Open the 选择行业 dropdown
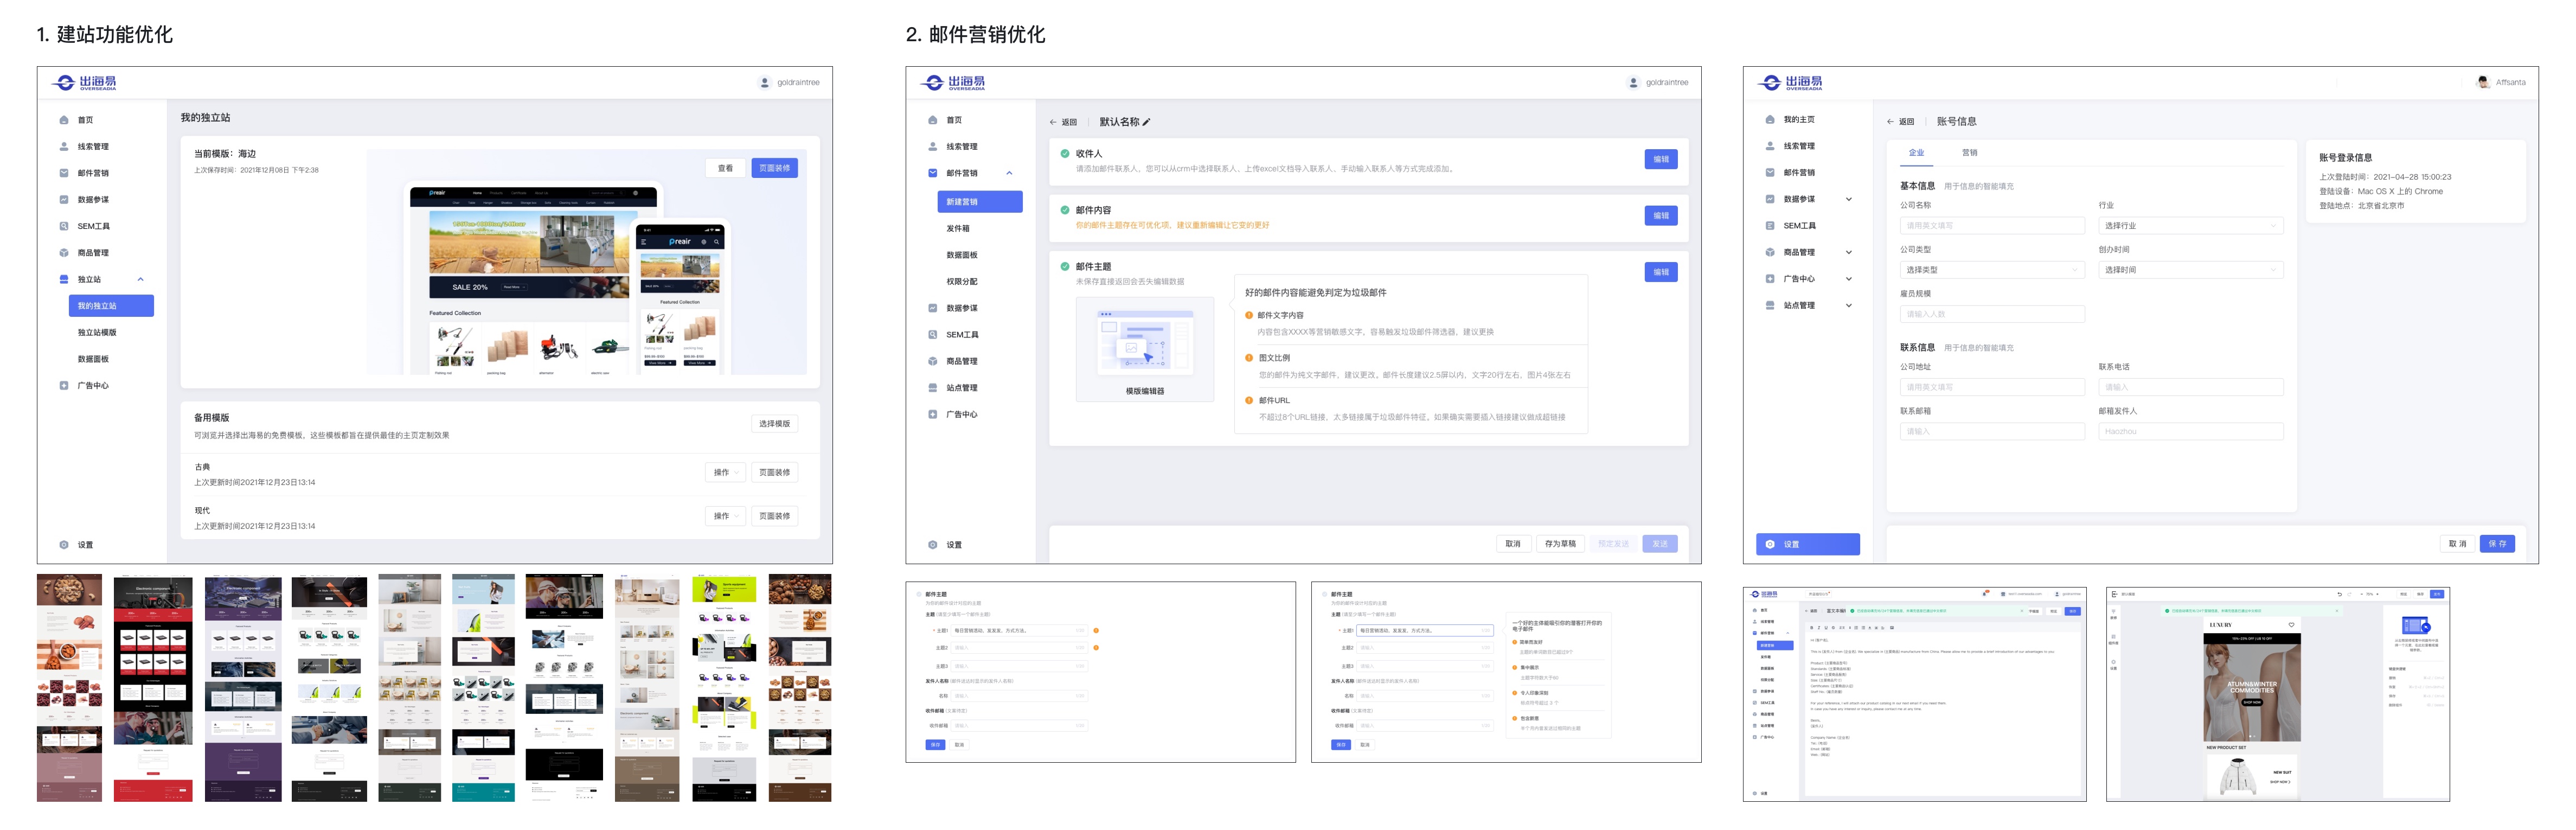Viewport: 2576px width, 830px height. click(x=2189, y=226)
